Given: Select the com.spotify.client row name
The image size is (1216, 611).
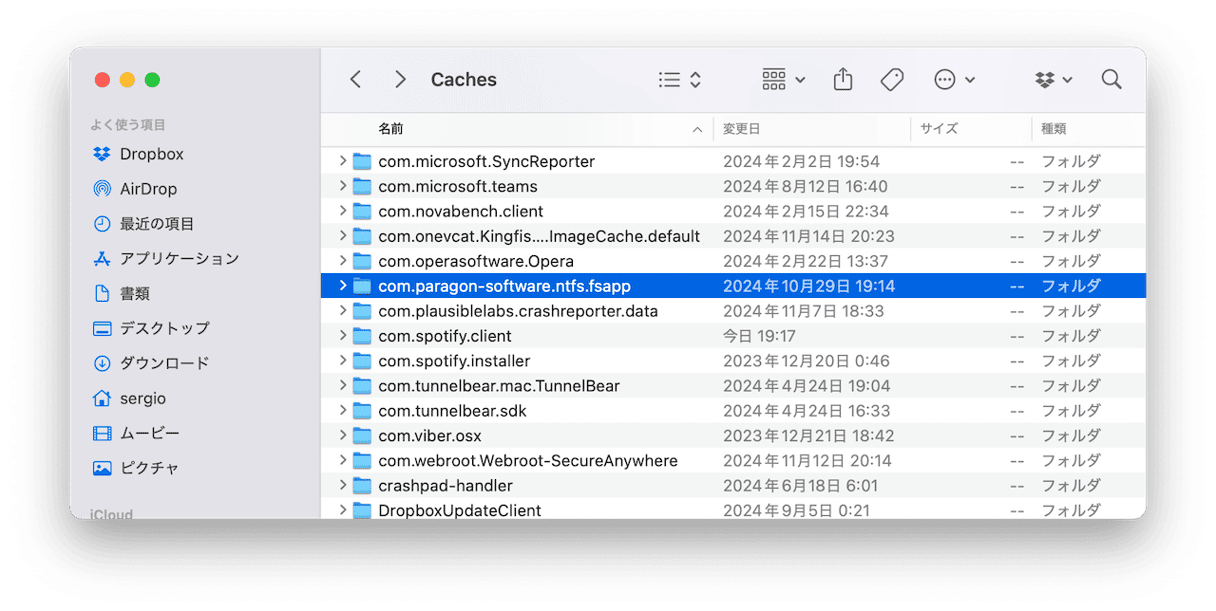Looking at the screenshot, I should coord(445,336).
